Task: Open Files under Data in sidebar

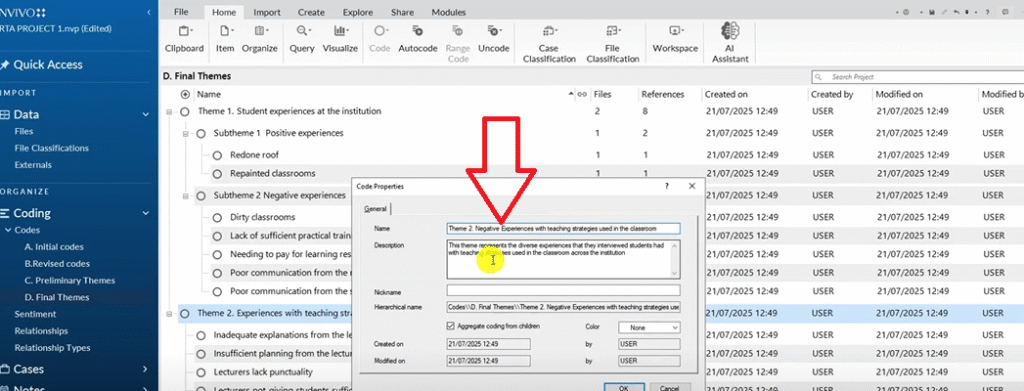Action: (x=24, y=132)
